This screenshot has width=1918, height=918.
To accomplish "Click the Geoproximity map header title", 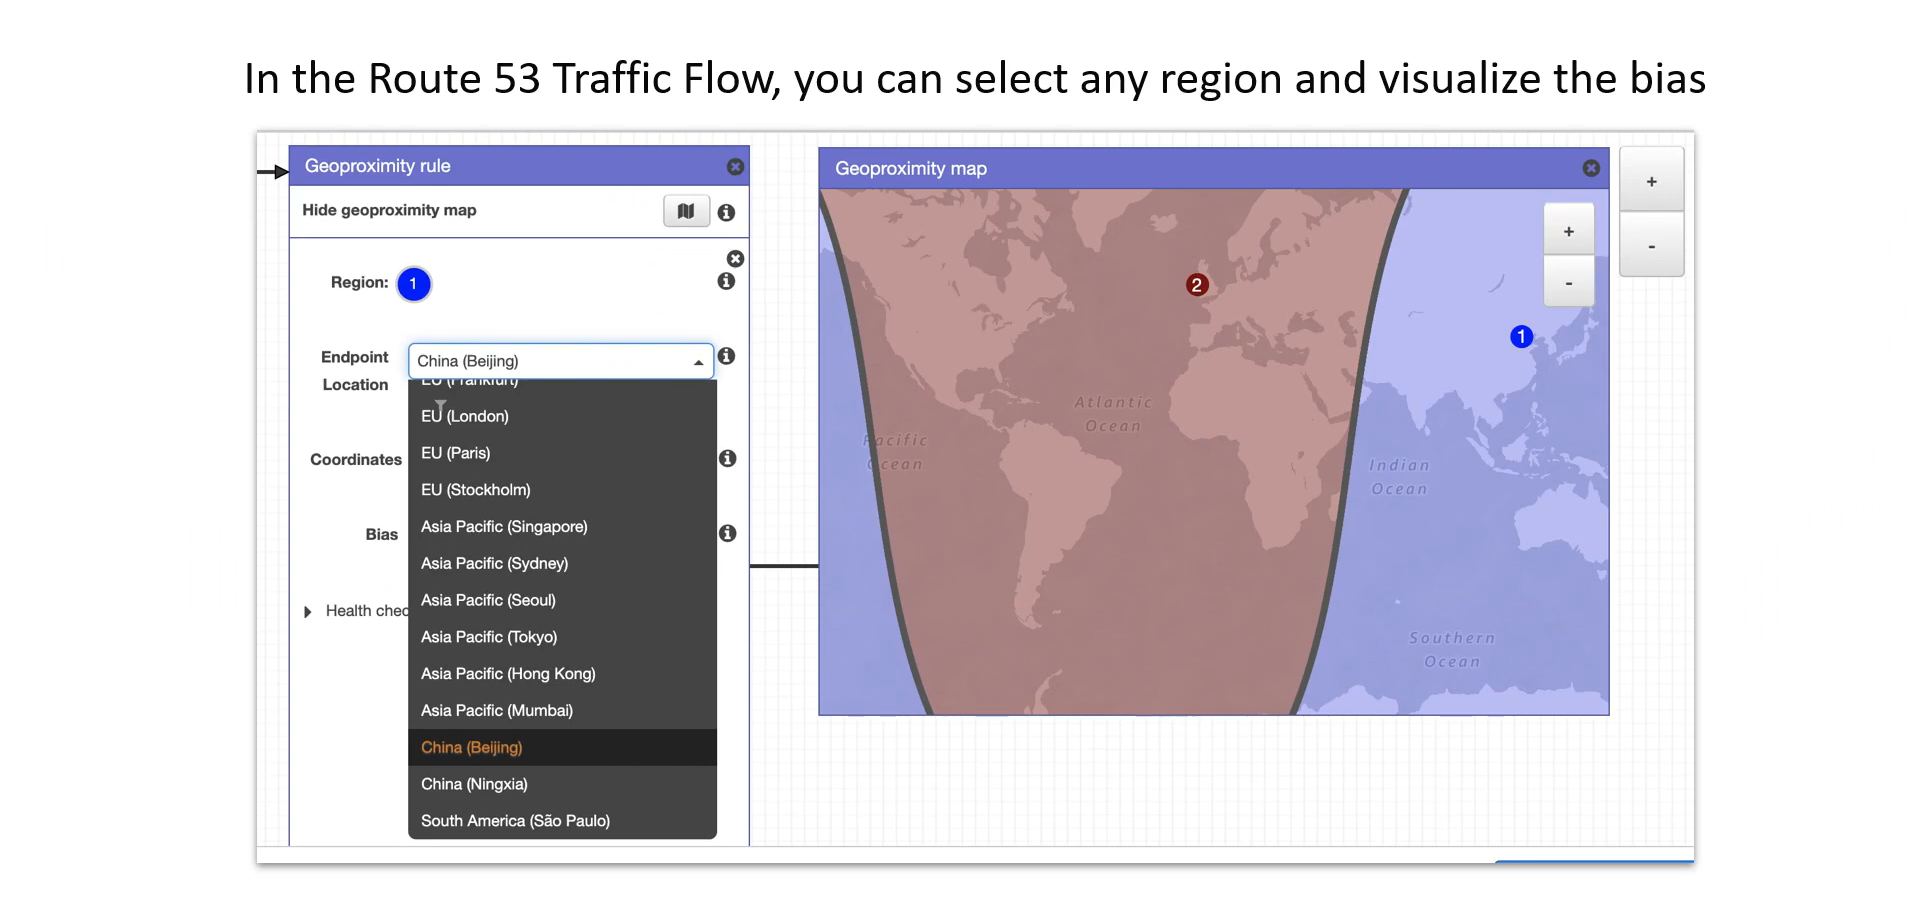I will tap(911, 169).
